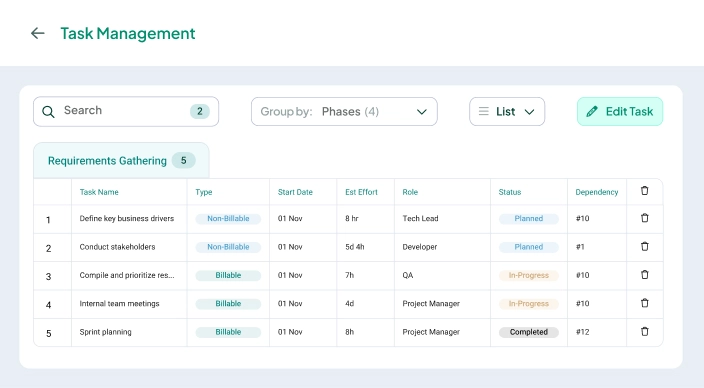Screen dimensions: 704x388
Task: Click the 4d effort value
Action: pyautogui.click(x=349, y=304)
